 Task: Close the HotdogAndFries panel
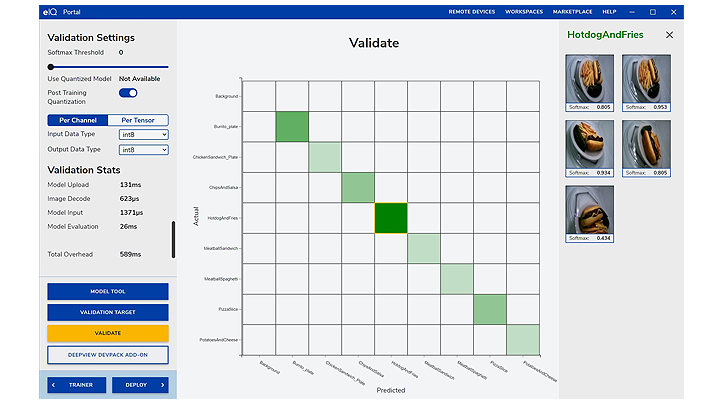tap(669, 35)
